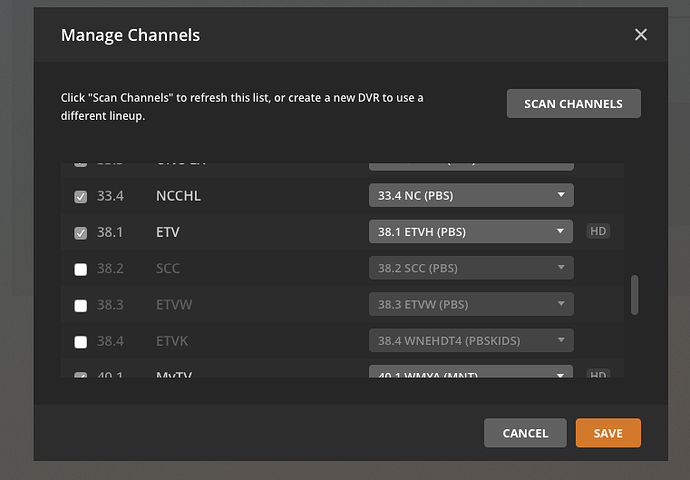Enable channel 38.4 ETVK
The height and width of the screenshot is (480, 690).
[x=81, y=341]
